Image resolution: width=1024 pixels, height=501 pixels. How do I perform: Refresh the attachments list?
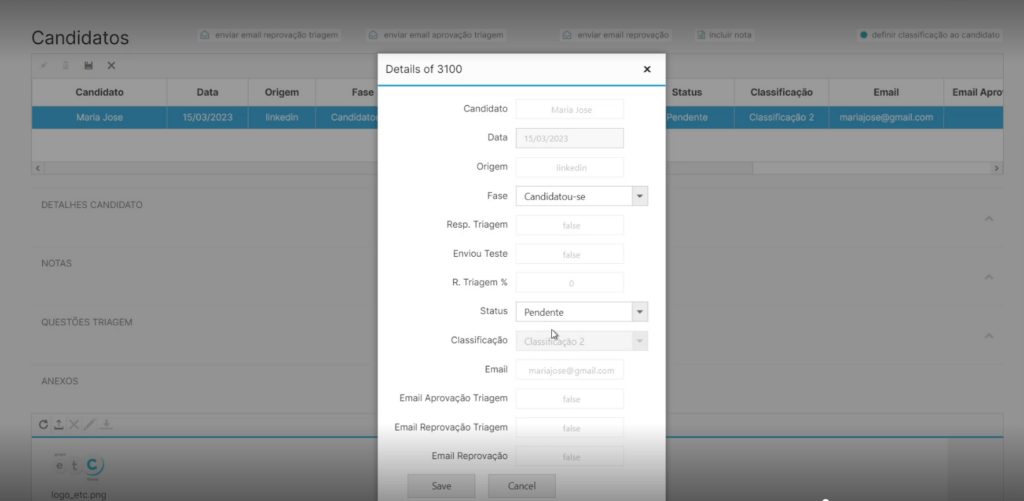pos(43,425)
